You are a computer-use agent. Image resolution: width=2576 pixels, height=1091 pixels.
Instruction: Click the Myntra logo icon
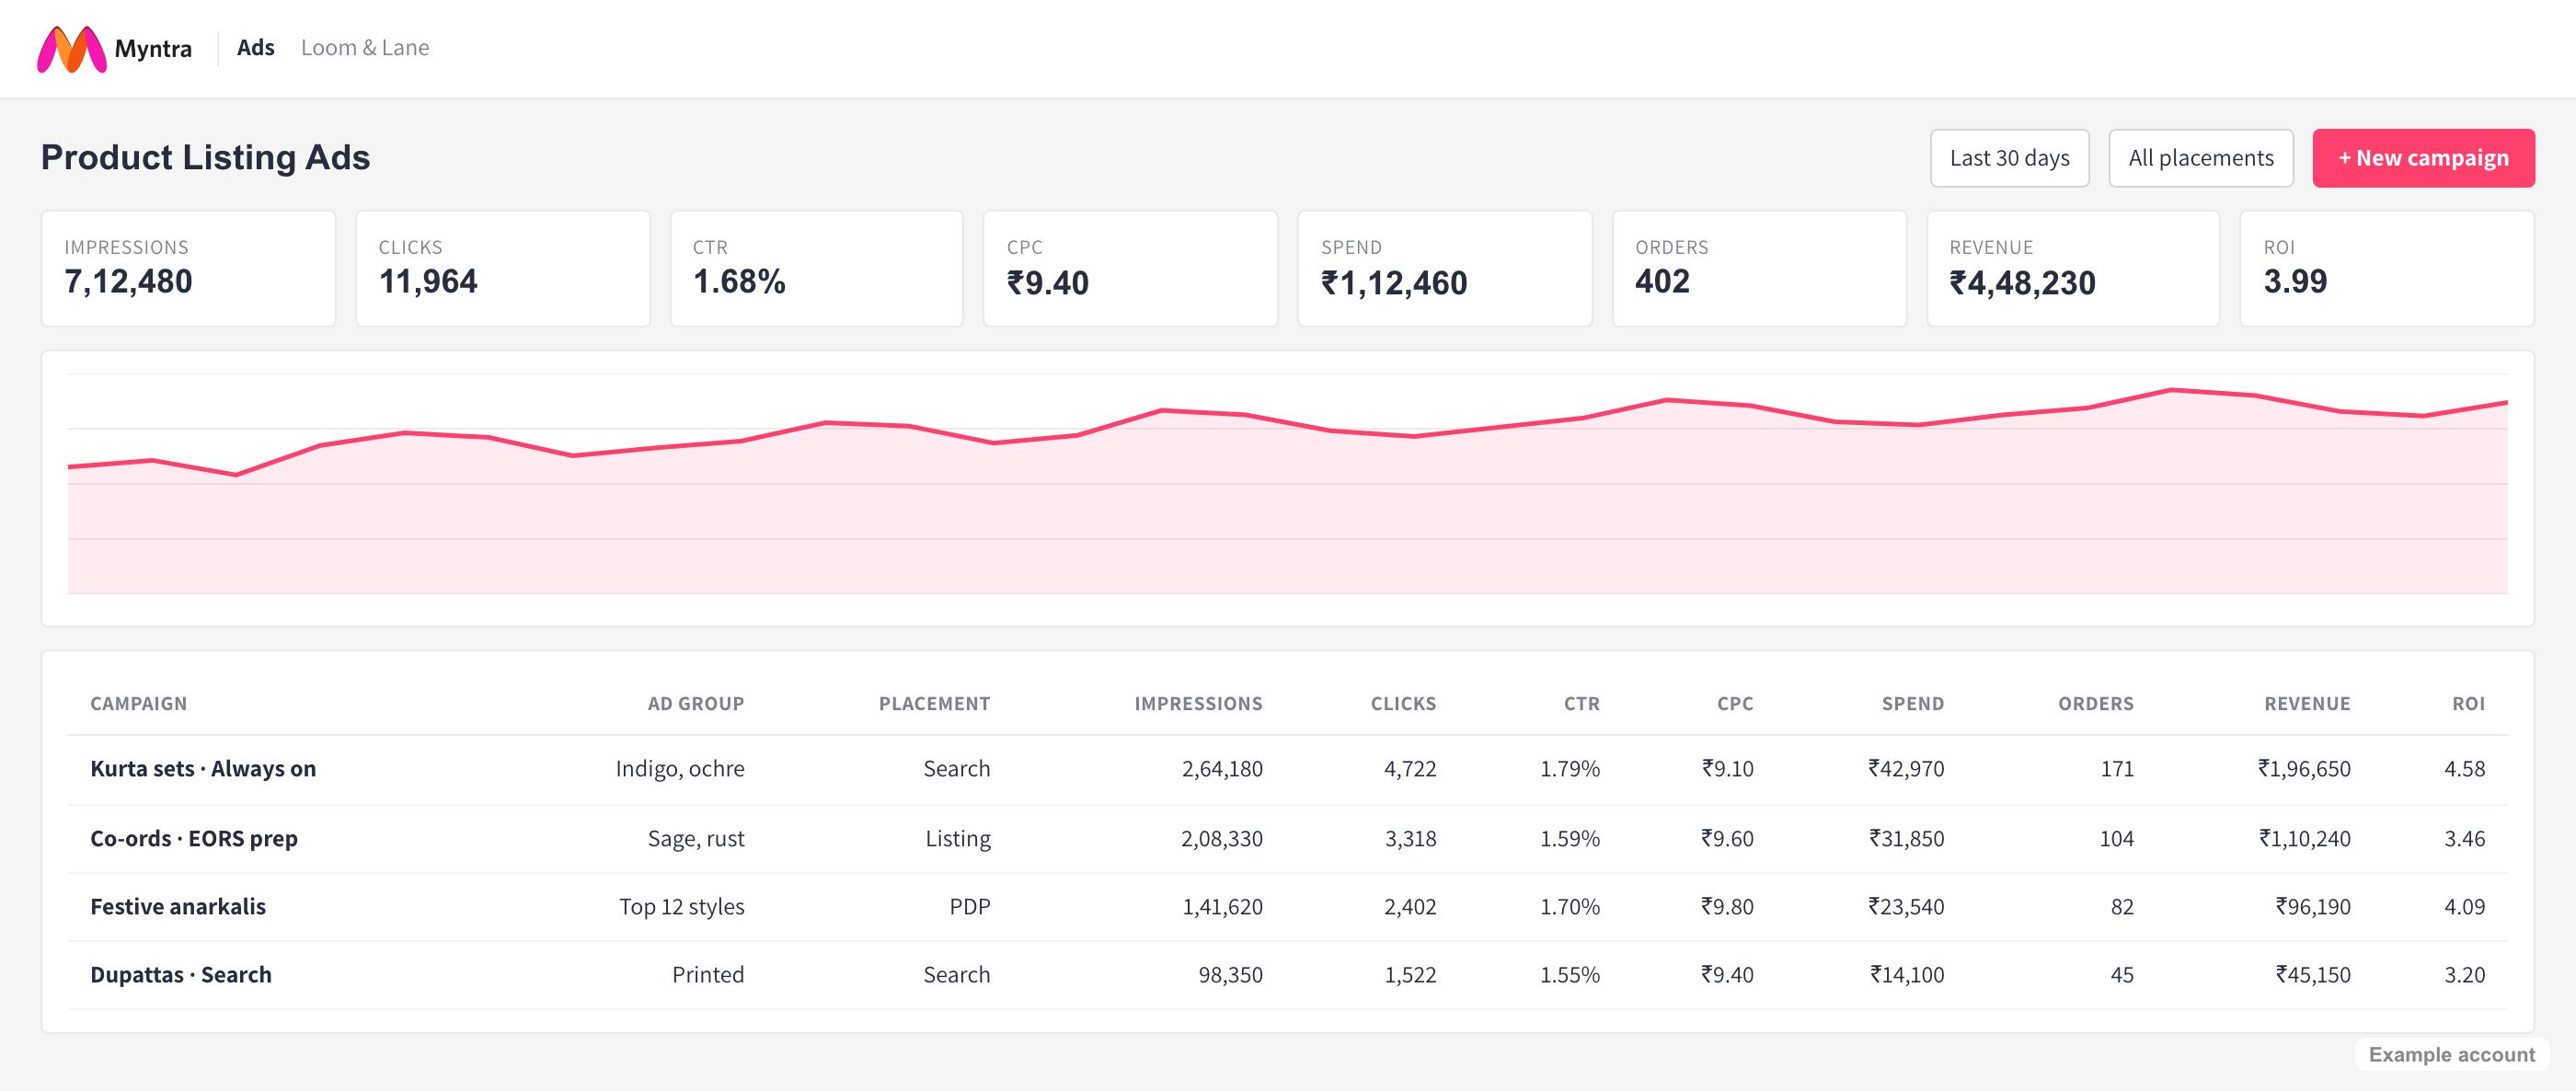[72, 49]
